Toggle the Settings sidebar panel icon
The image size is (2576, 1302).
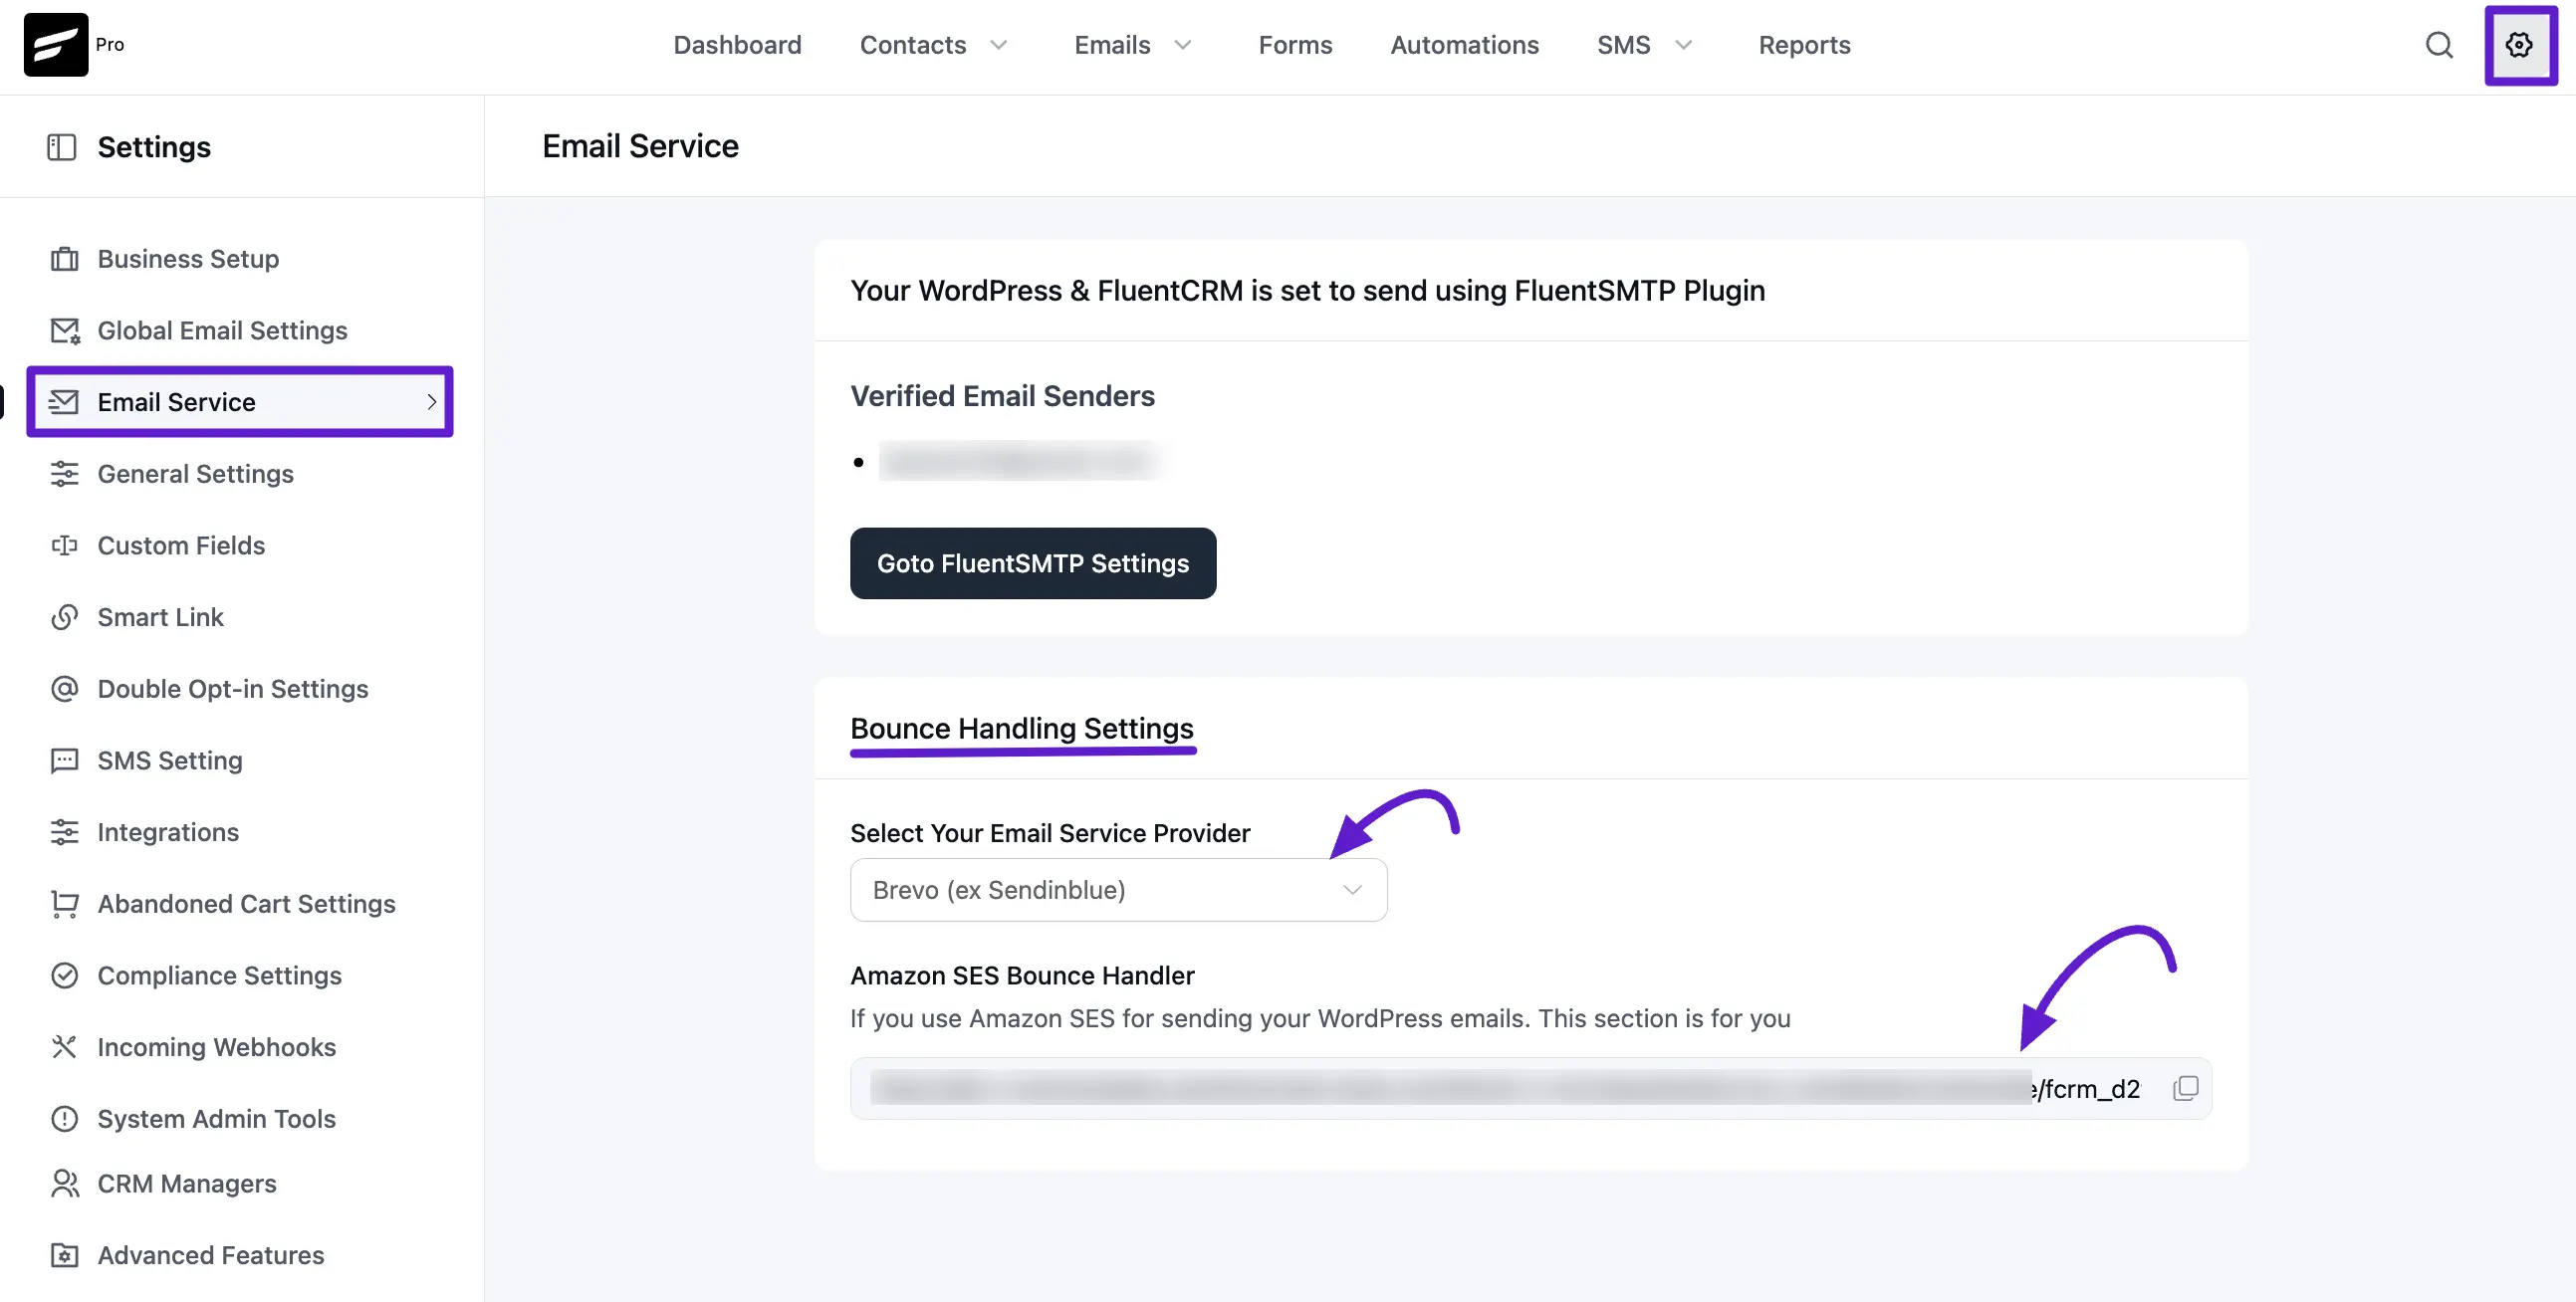click(x=62, y=147)
